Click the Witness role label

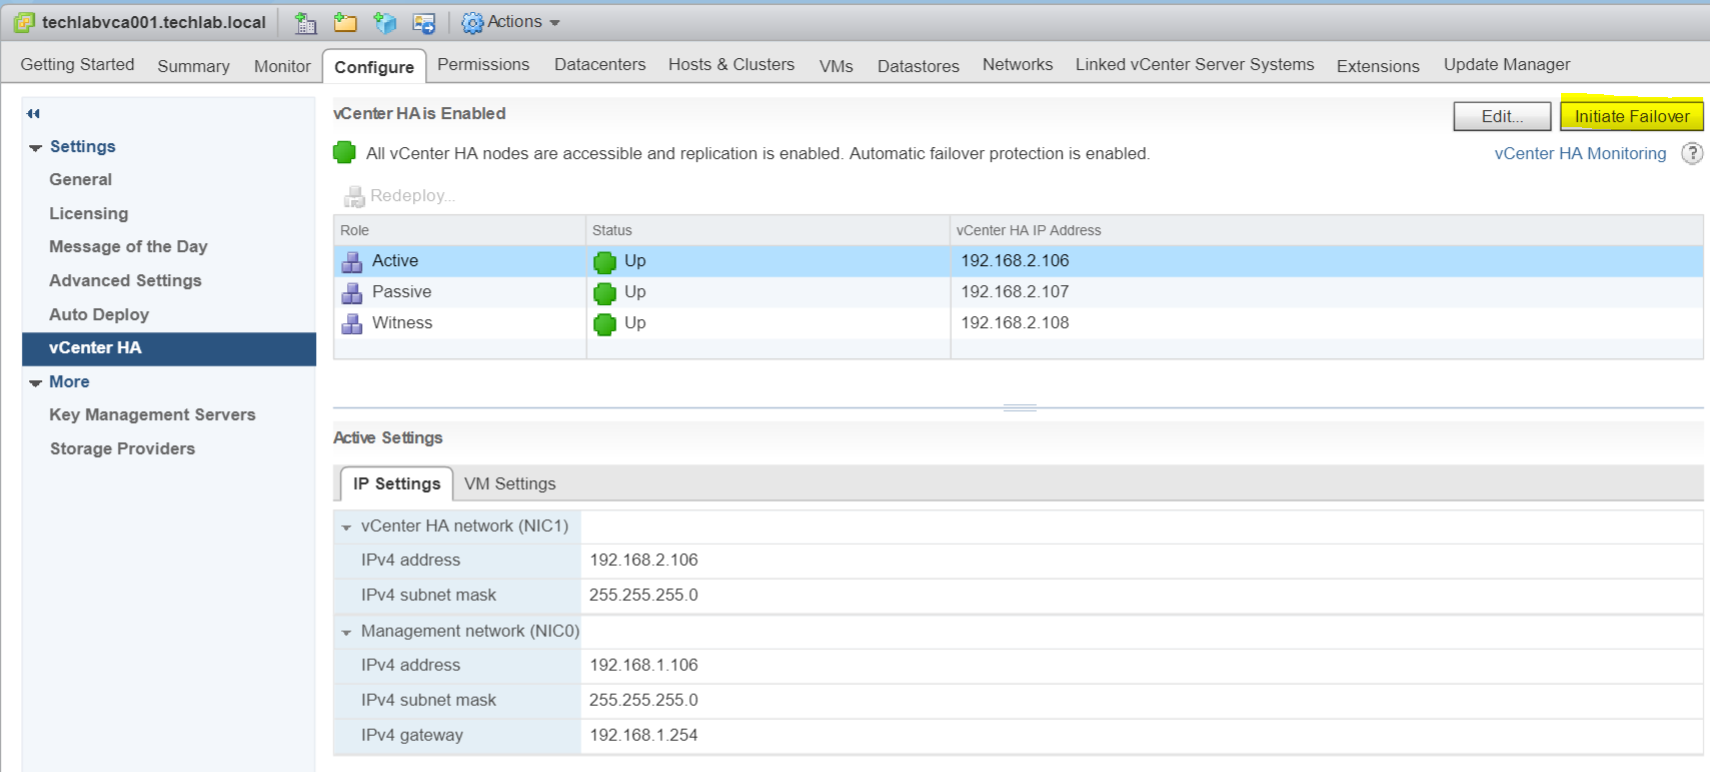[x=402, y=322]
